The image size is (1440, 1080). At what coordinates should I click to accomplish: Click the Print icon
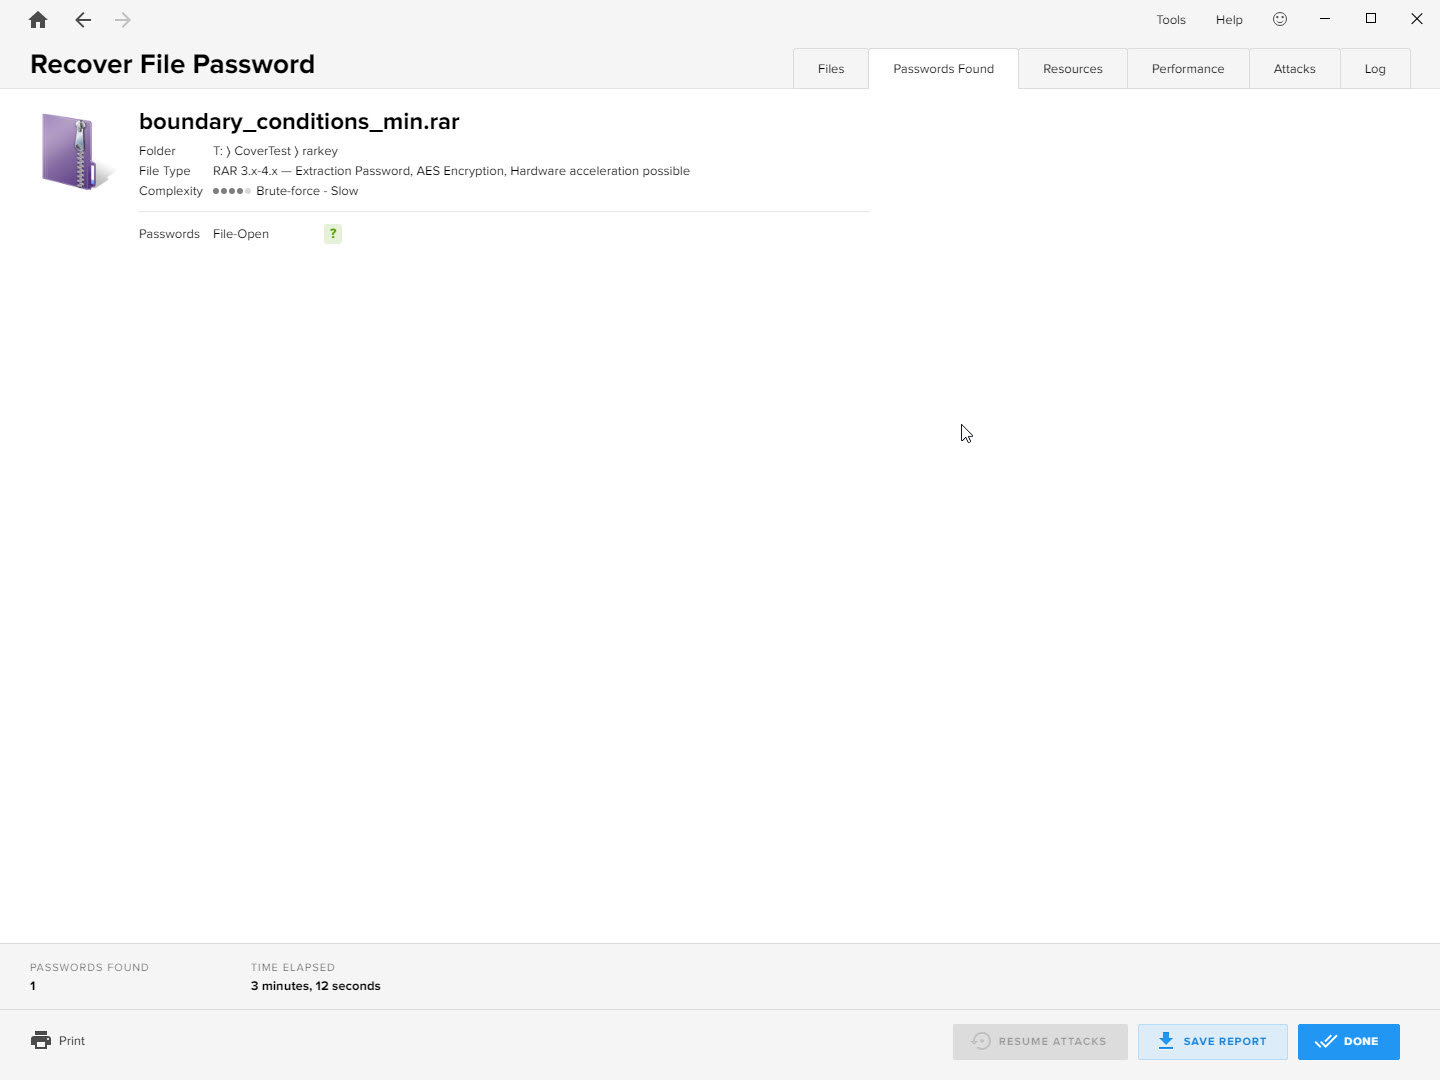click(41, 1040)
